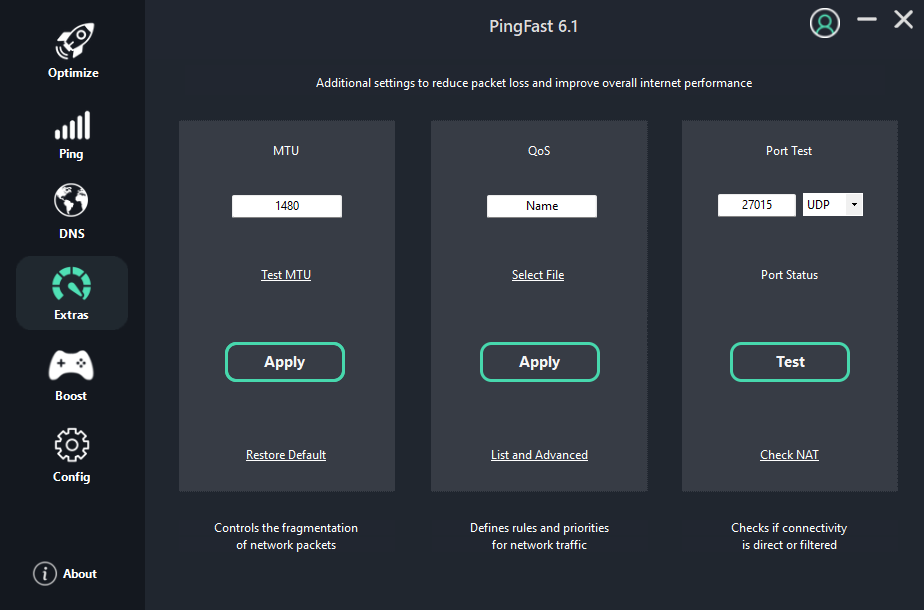Click the About info icon
The image size is (924, 610).
pyautogui.click(x=45, y=574)
